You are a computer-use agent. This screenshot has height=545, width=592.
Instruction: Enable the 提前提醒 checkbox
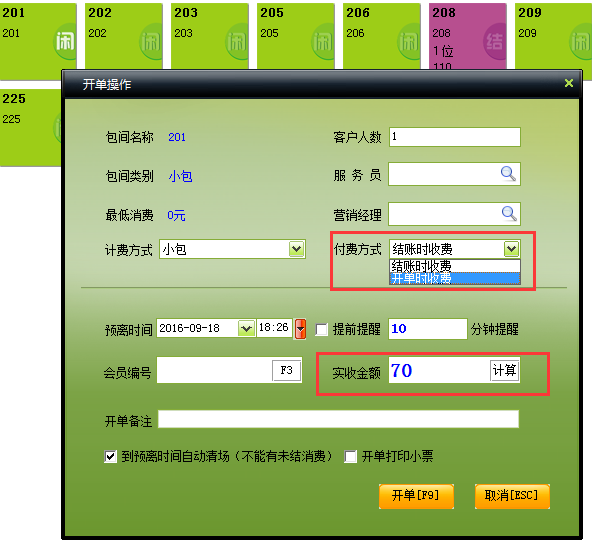pyautogui.click(x=322, y=329)
